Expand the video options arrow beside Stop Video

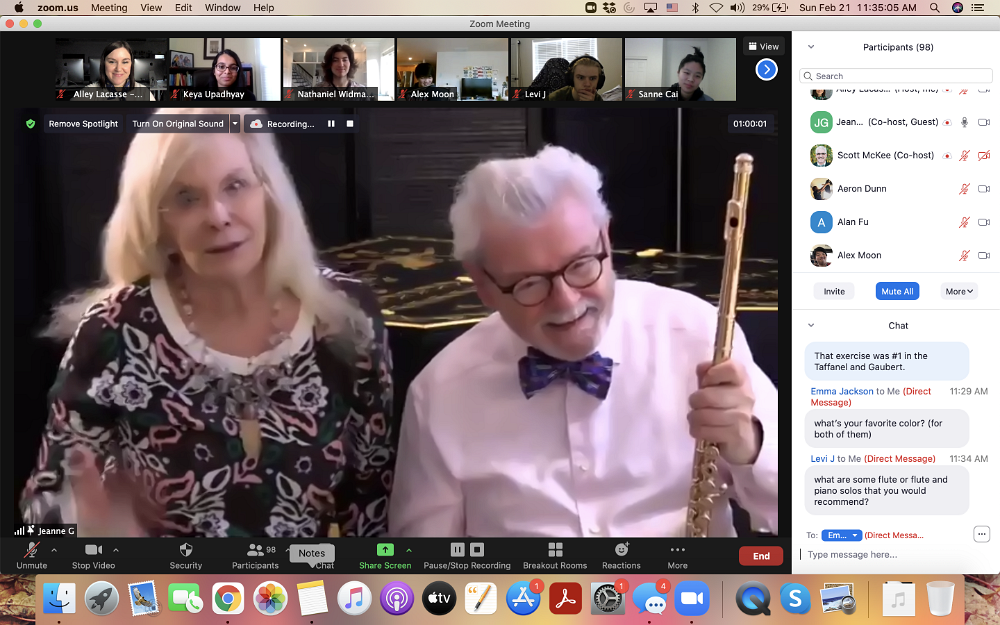(116, 550)
